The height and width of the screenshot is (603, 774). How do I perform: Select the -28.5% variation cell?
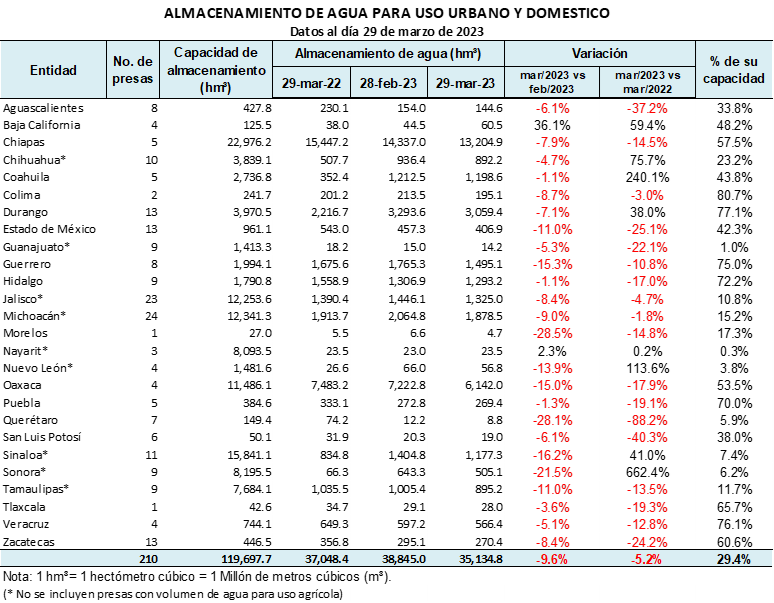(x=553, y=333)
